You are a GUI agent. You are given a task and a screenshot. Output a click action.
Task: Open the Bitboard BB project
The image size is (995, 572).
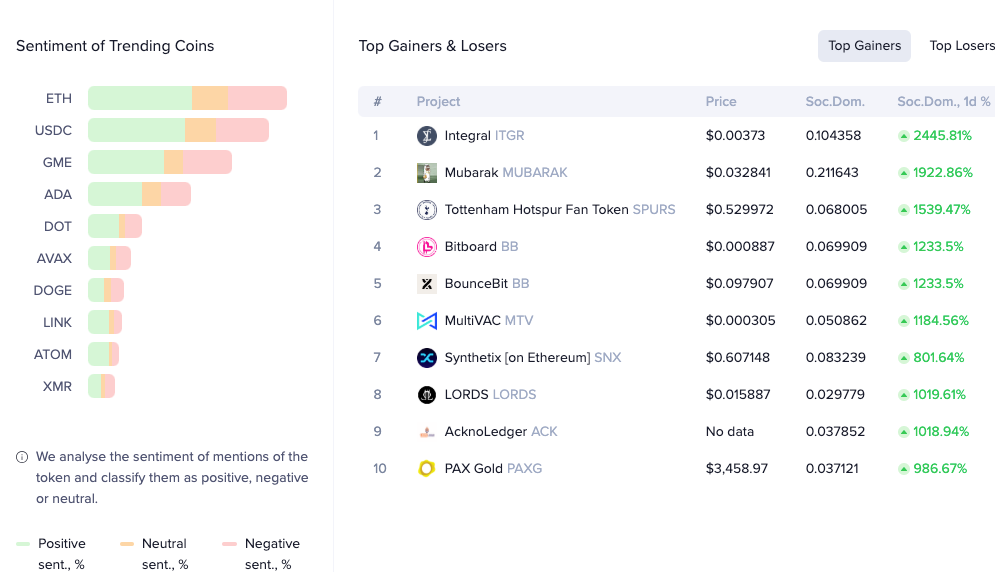click(481, 246)
